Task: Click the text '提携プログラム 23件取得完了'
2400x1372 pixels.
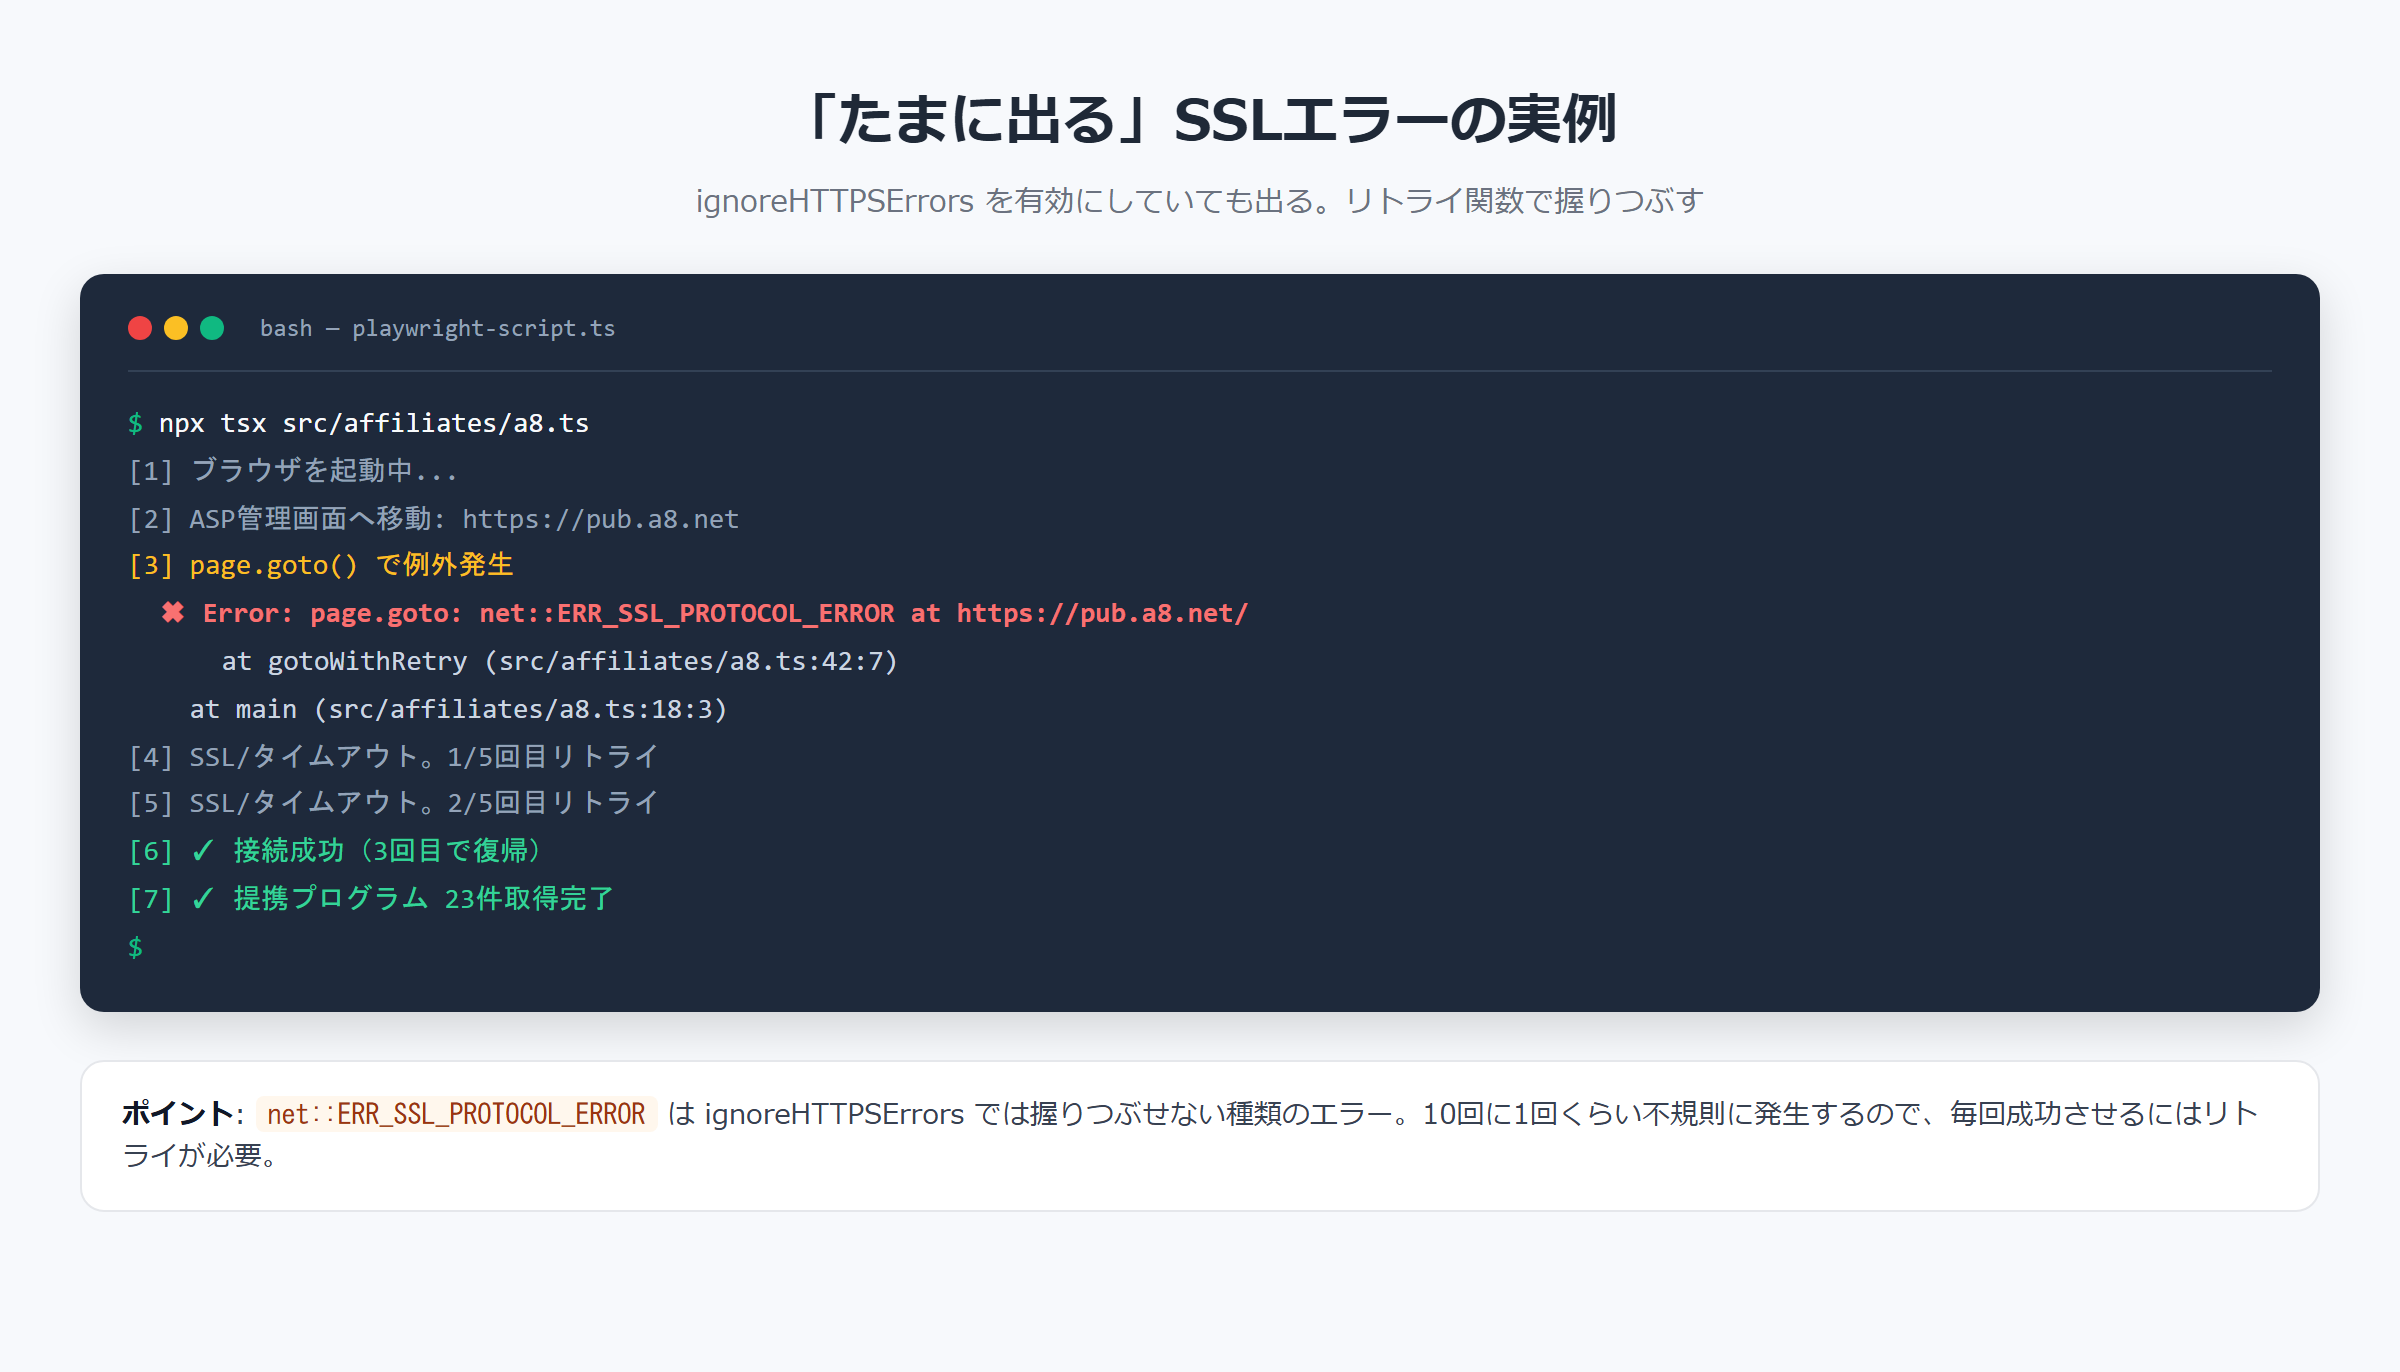Action: pyautogui.click(x=424, y=899)
